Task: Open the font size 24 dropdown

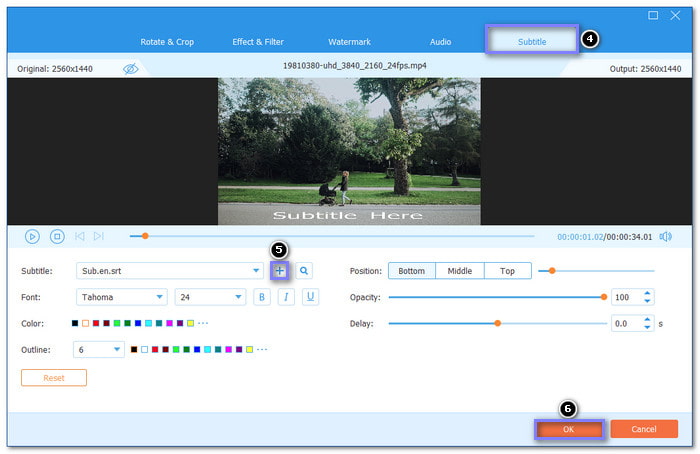Action: 210,297
